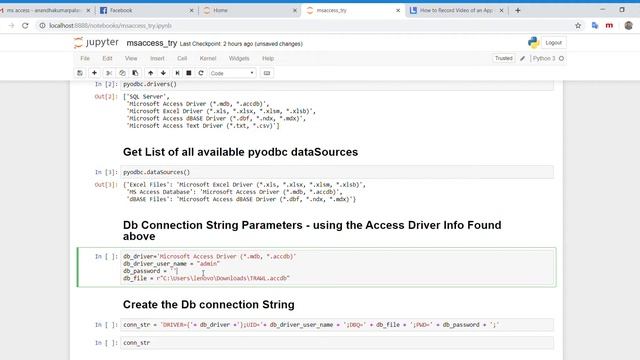Viewport: 640px width, 360px height.
Task: Click the translate extension icon
Action: coord(595,26)
